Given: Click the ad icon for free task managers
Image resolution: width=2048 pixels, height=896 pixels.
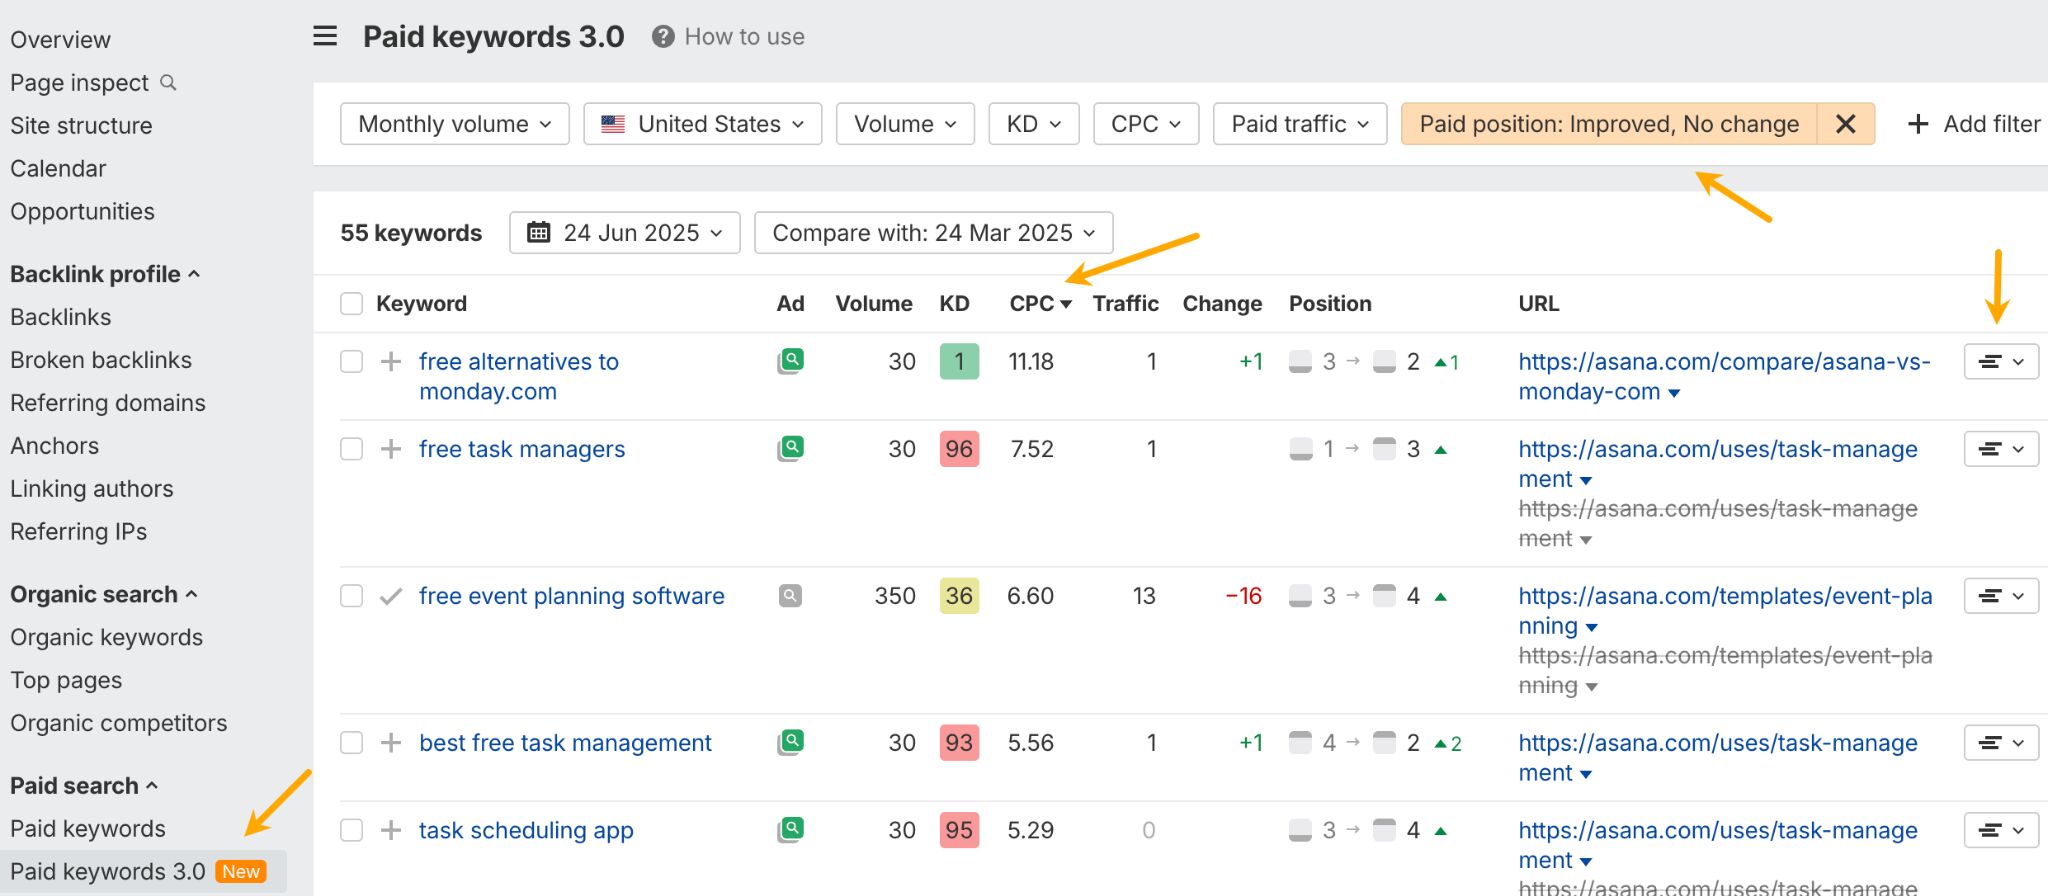Looking at the screenshot, I should tap(791, 449).
